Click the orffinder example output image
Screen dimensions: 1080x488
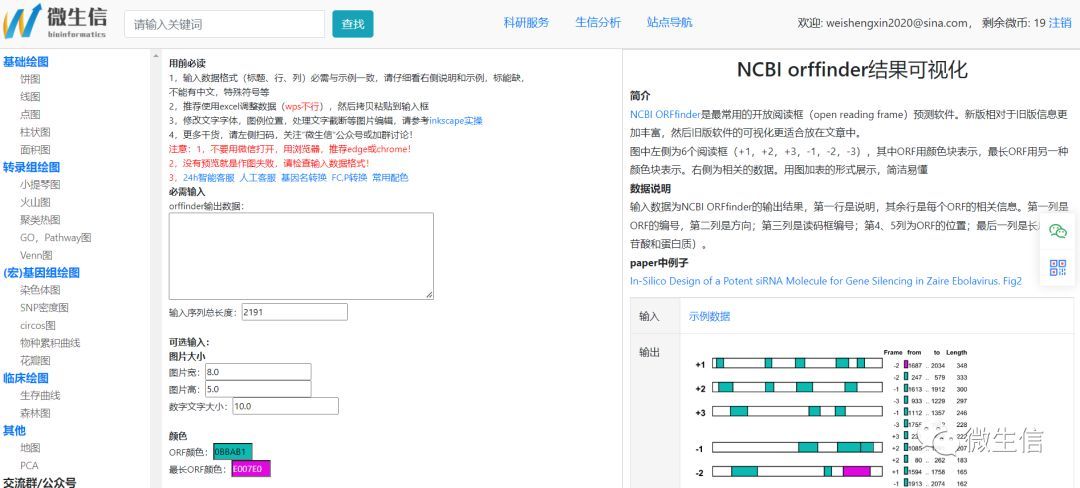(x=832, y=416)
